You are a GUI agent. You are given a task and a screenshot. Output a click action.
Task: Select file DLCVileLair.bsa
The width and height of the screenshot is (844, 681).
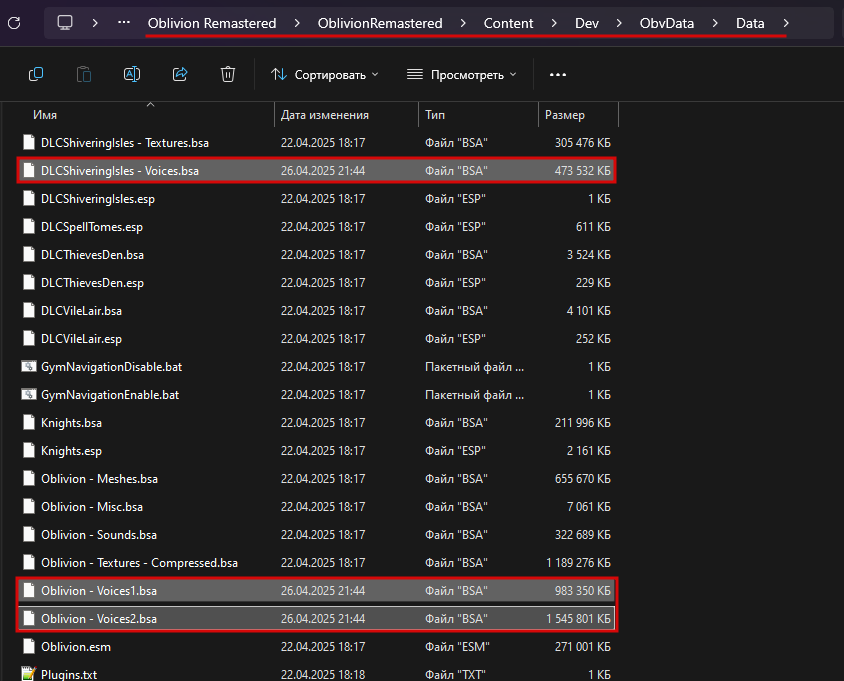[316, 311]
